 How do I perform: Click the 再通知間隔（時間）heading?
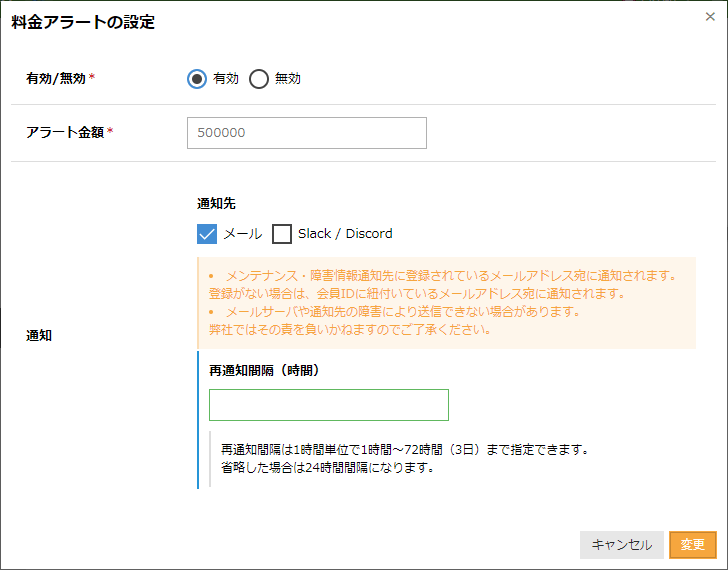pyautogui.click(x=263, y=370)
